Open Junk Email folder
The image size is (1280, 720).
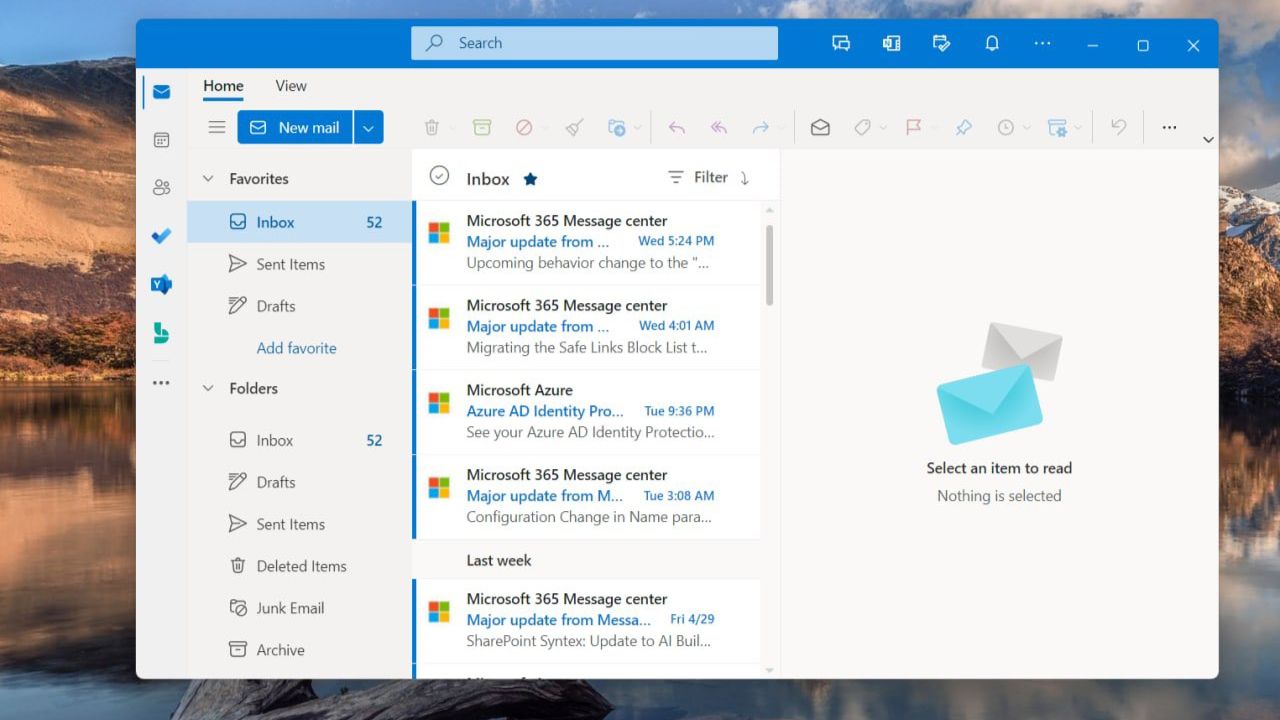[x=299, y=608]
